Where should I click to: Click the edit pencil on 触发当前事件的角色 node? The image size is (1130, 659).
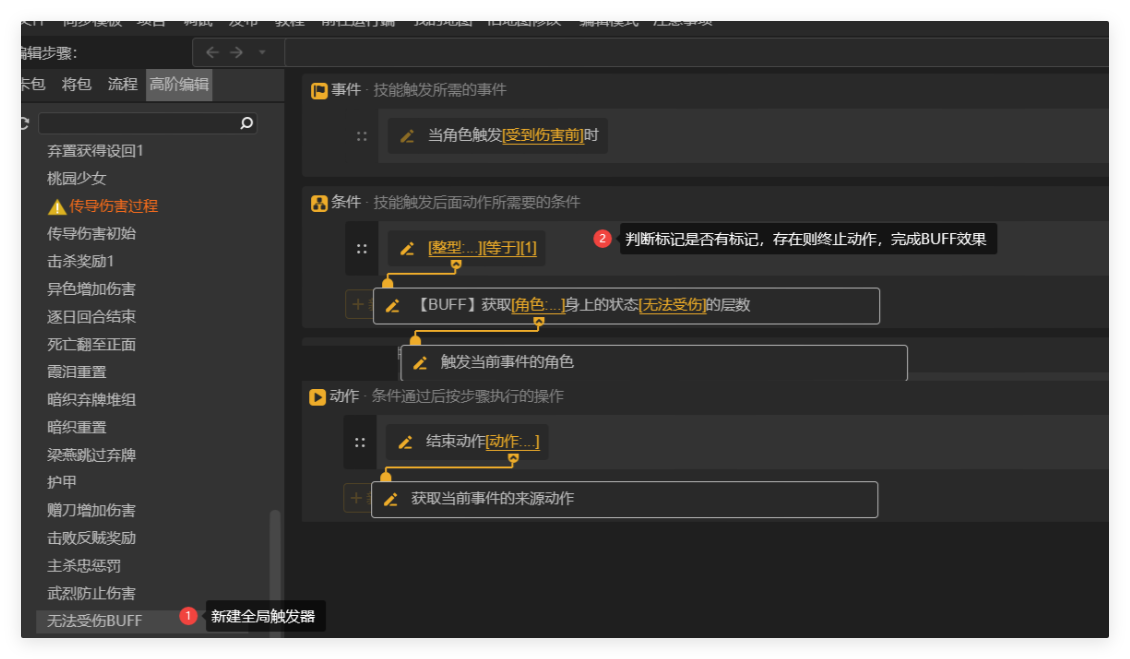click(420, 363)
